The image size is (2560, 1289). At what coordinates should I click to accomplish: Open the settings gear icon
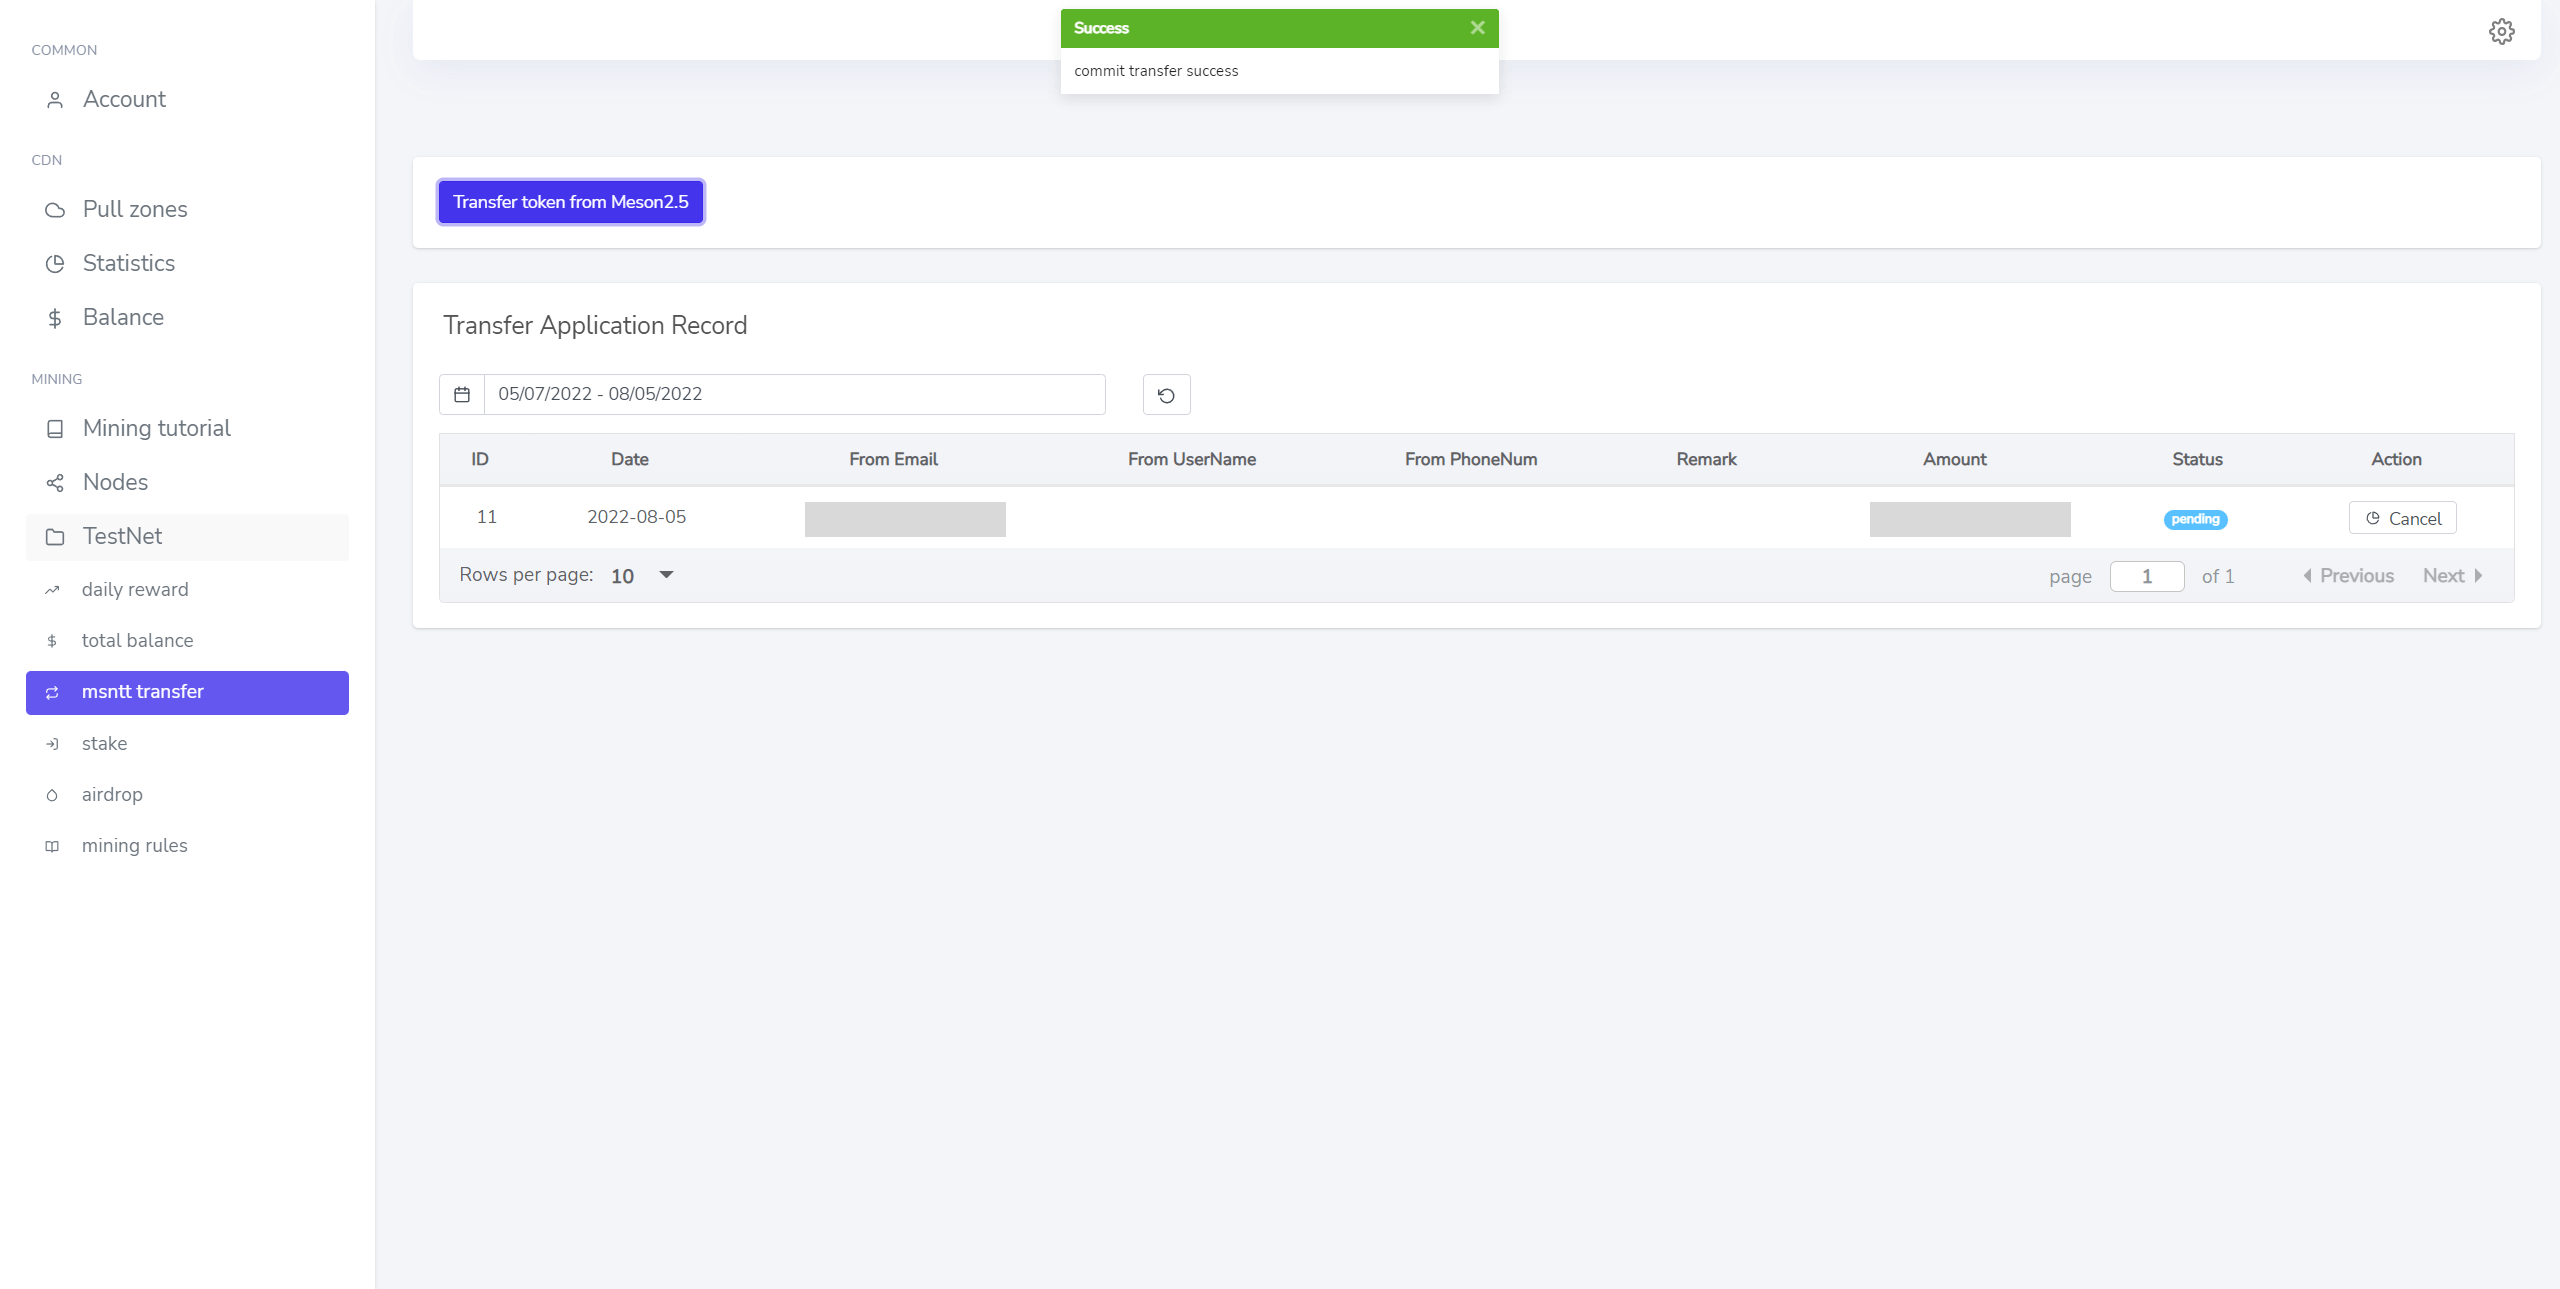pyautogui.click(x=2501, y=31)
